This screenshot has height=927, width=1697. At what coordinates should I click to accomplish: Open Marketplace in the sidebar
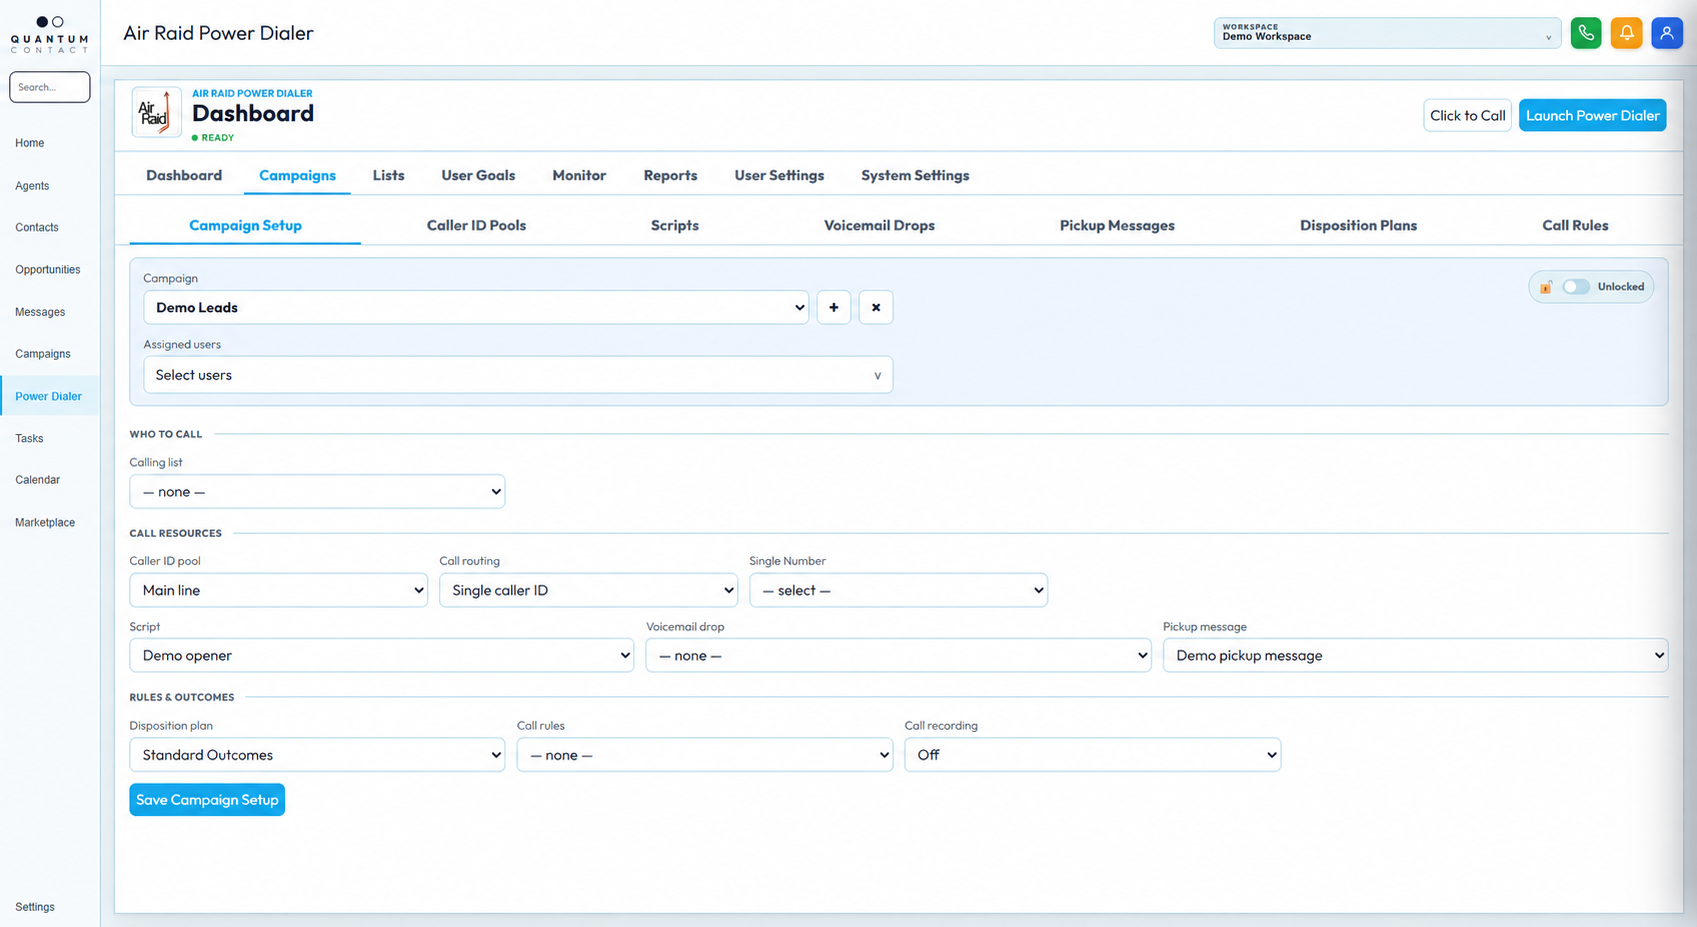click(x=45, y=522)
